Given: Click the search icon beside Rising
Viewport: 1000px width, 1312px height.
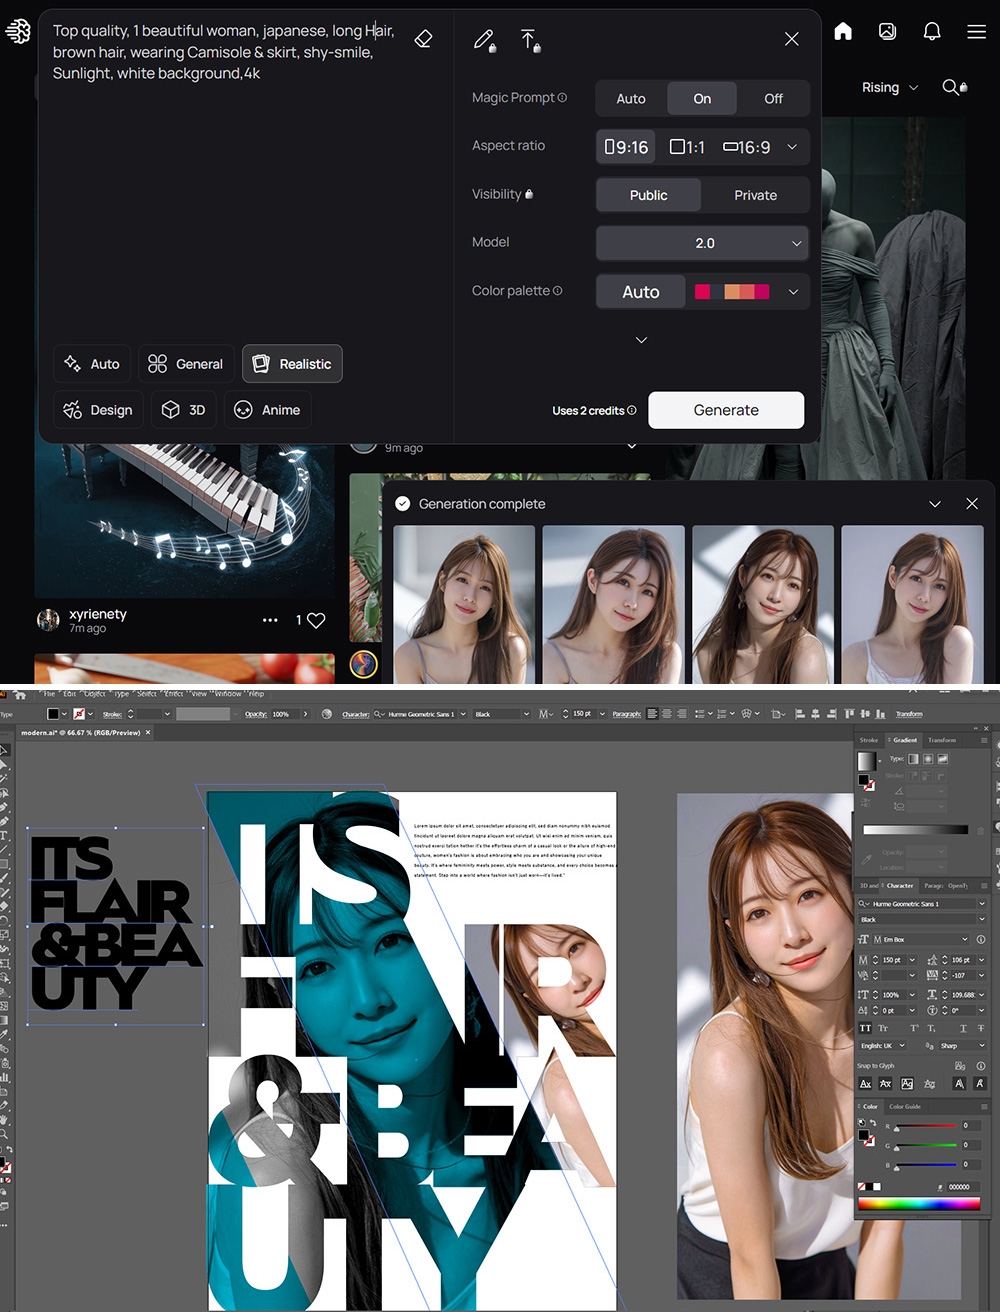Looking at the screenshot, I should (x=954, y=88).
